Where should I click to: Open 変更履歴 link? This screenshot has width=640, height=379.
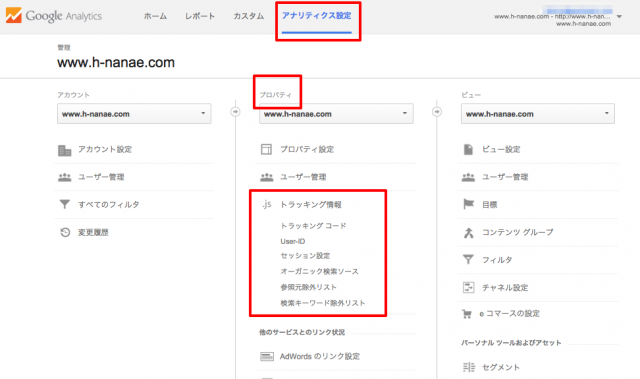[x=93, y=232]
